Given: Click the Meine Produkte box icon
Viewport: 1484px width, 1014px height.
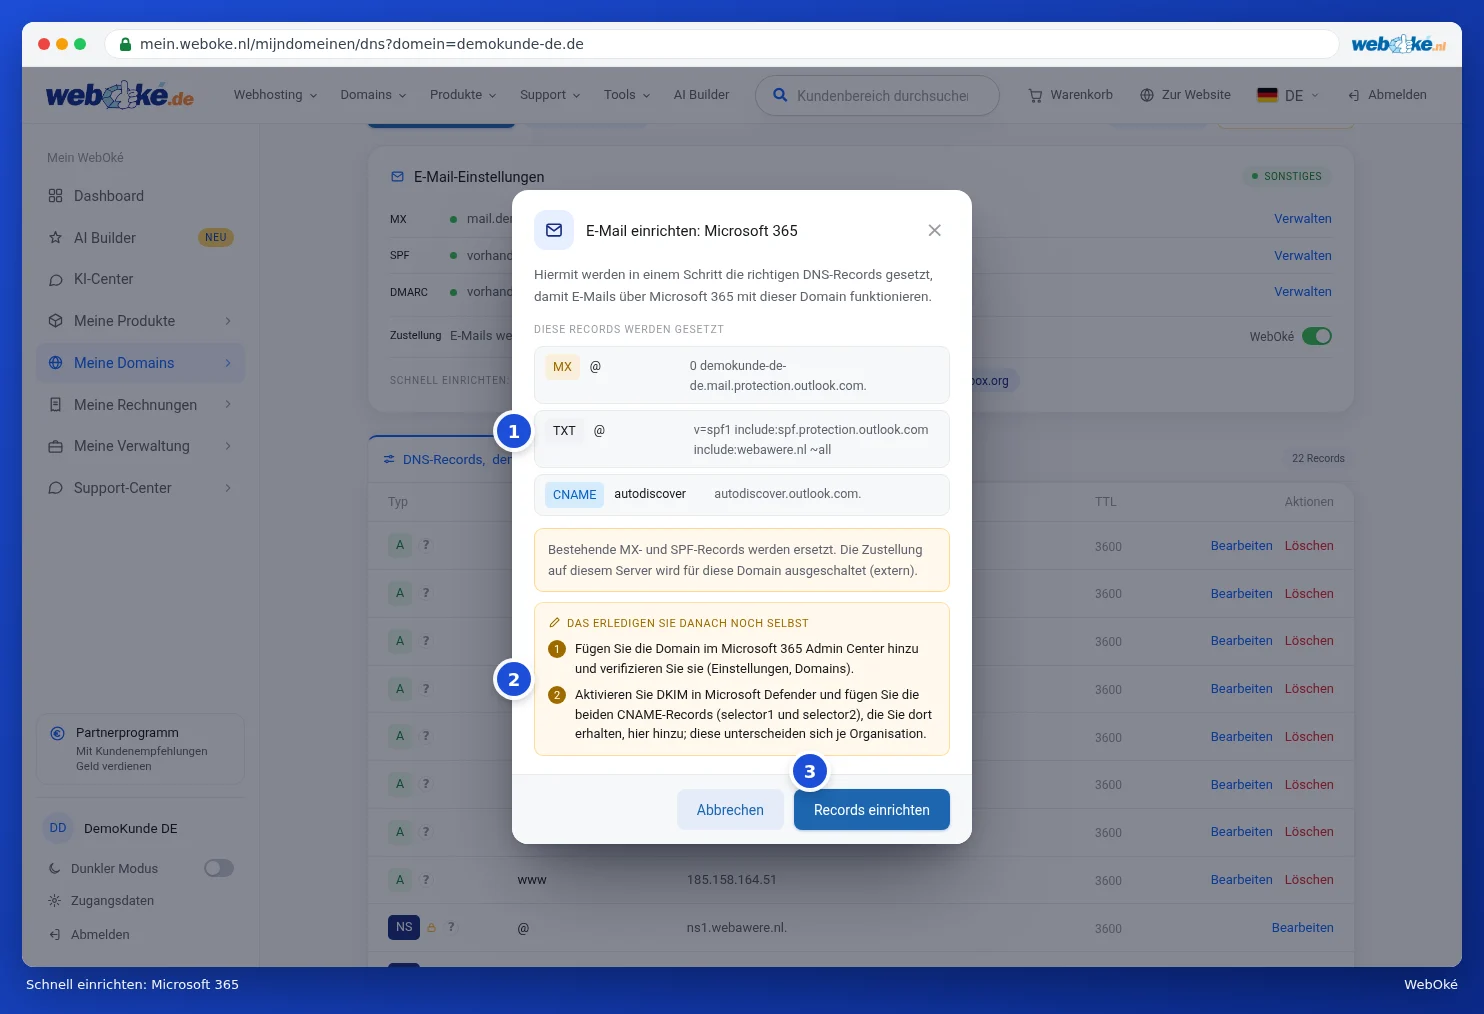Looking at the screenshot, I should point(55,321).
